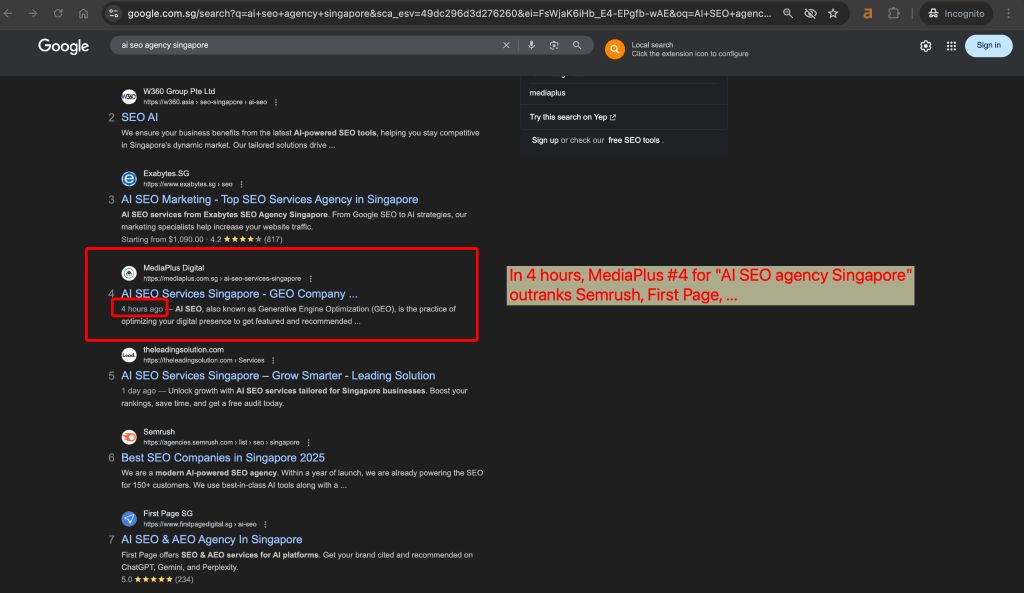Open more options for theleadingsolution.com result
This screenshot has width=1024, height=593.
tap(273, 361)
